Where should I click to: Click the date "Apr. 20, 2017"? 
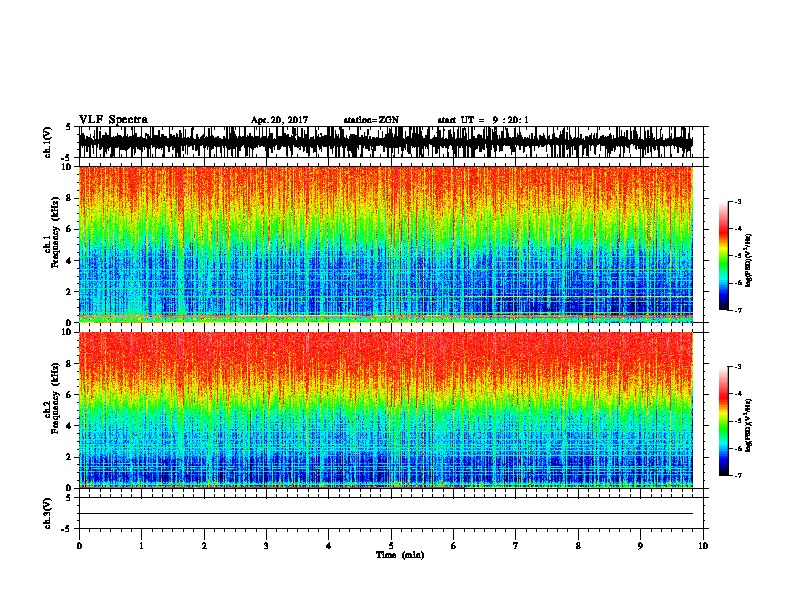click(279, 120)
